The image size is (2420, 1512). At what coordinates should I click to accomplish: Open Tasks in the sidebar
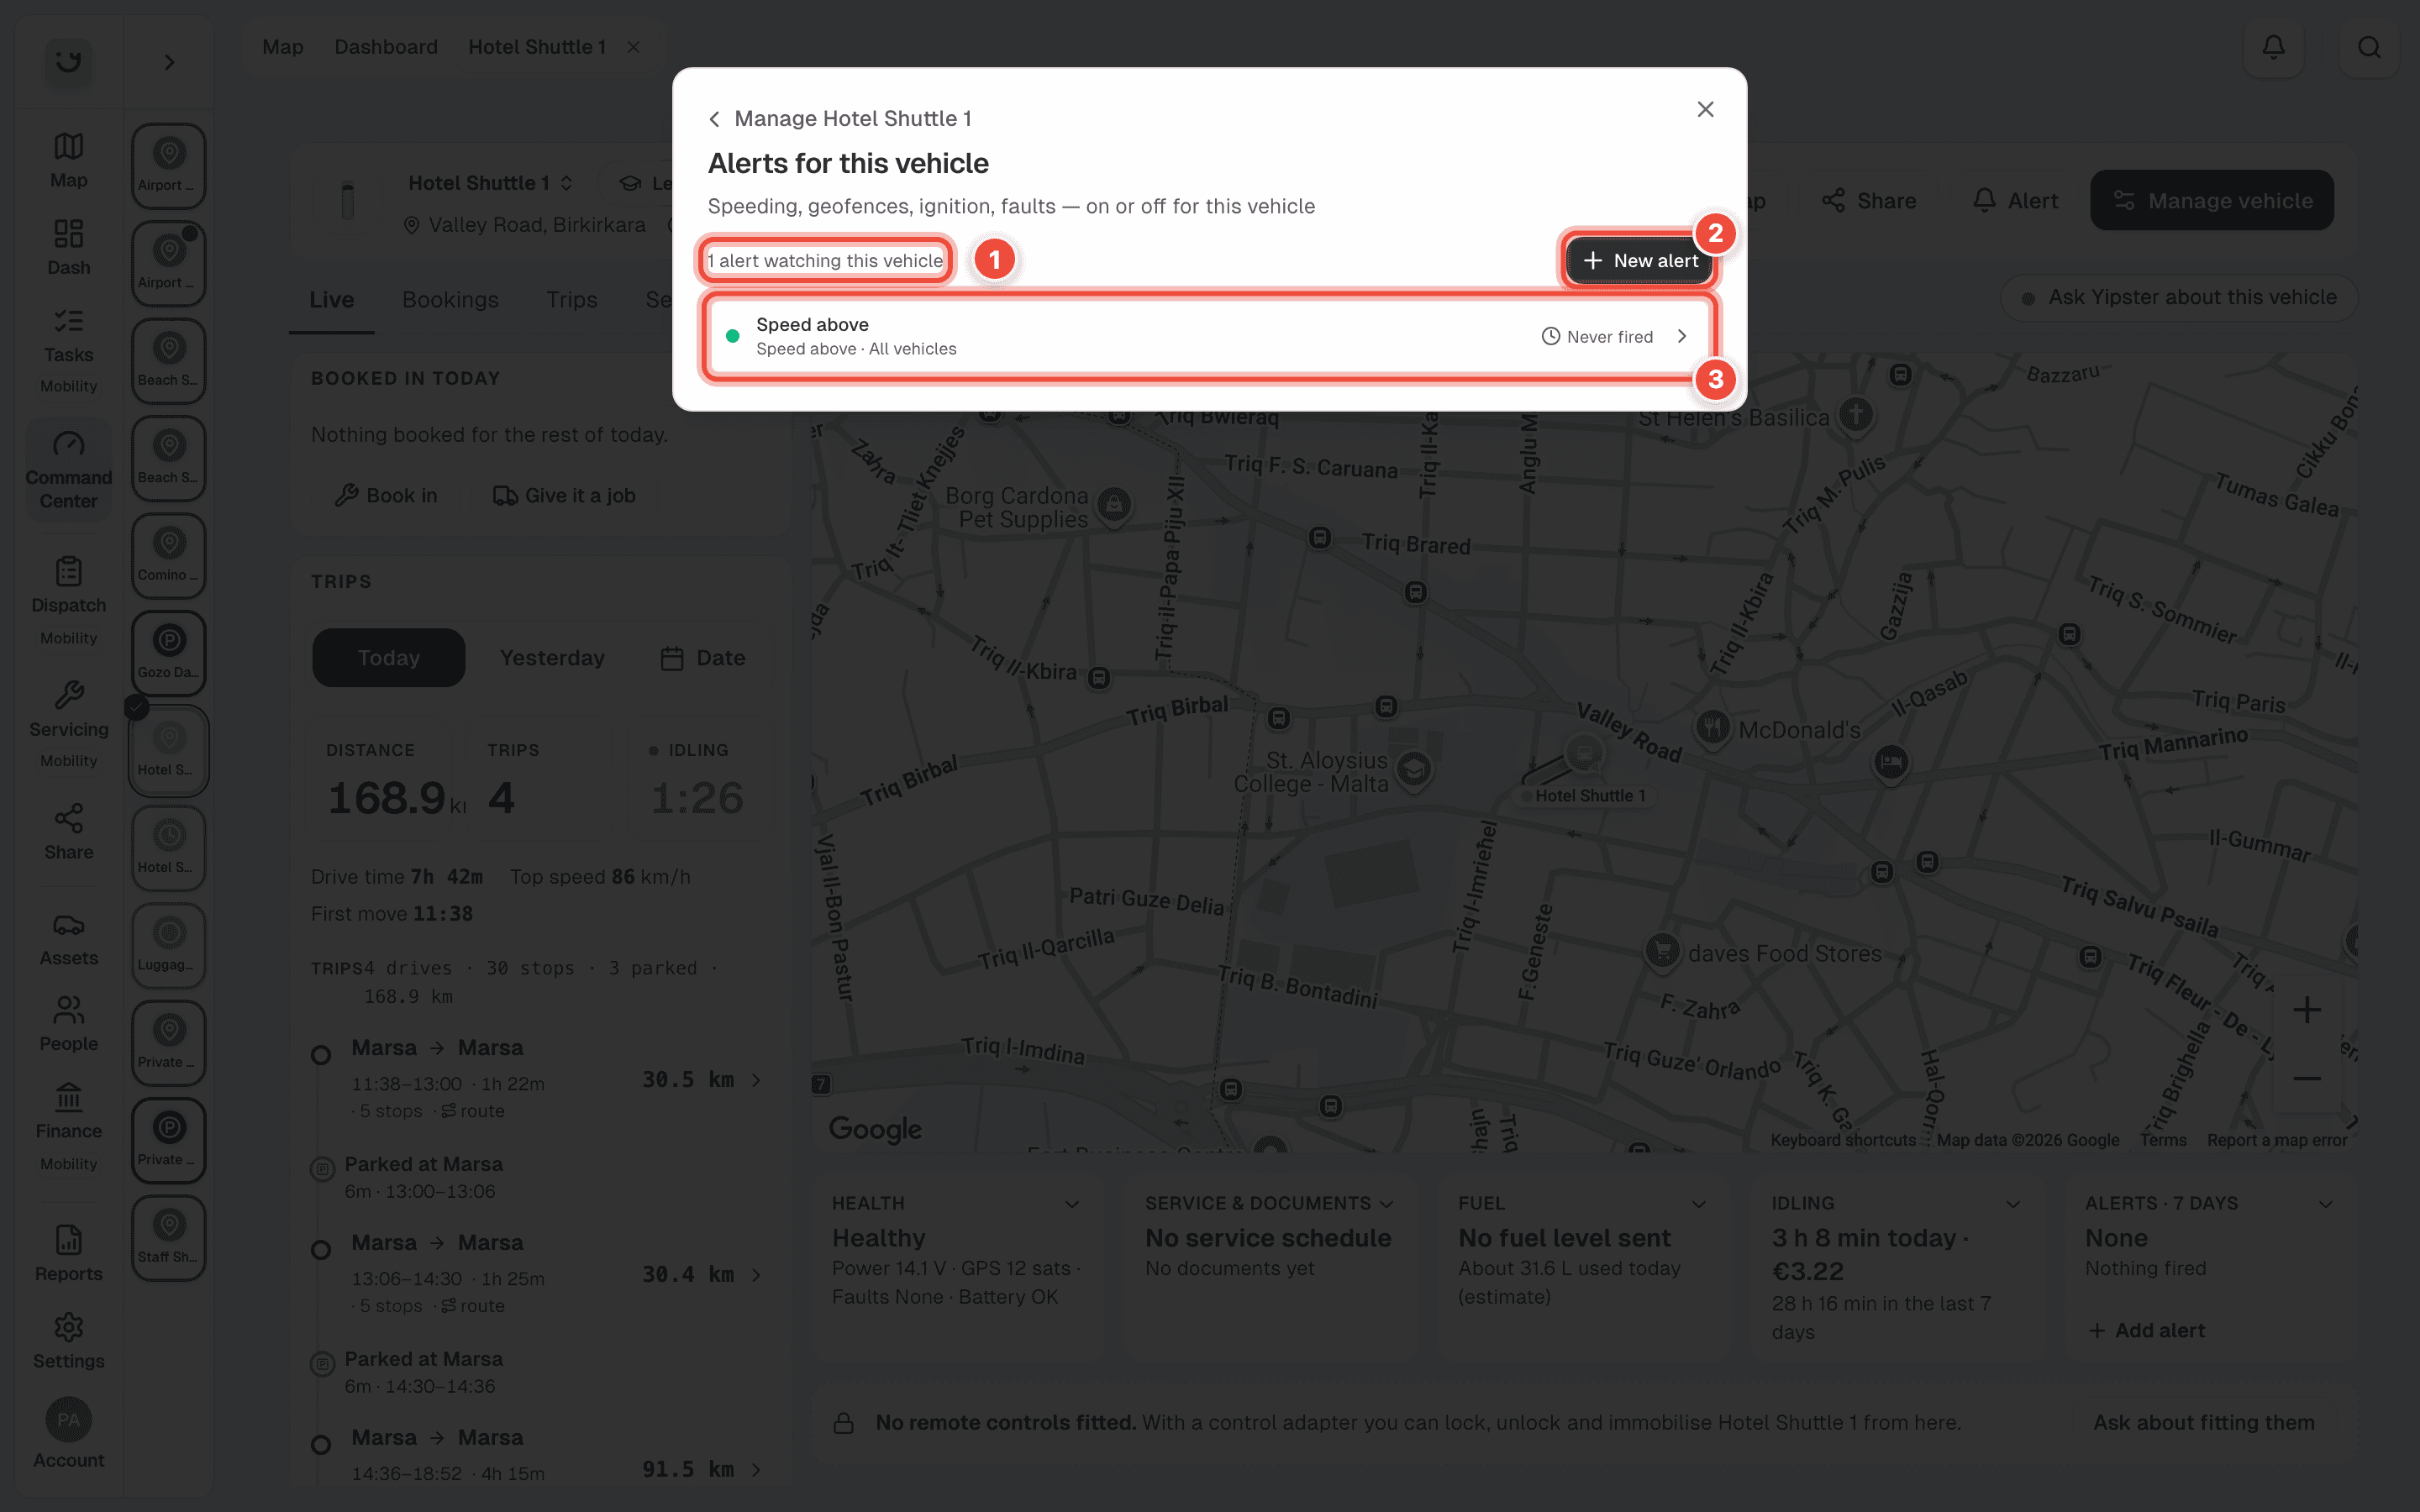coord(68,348)
